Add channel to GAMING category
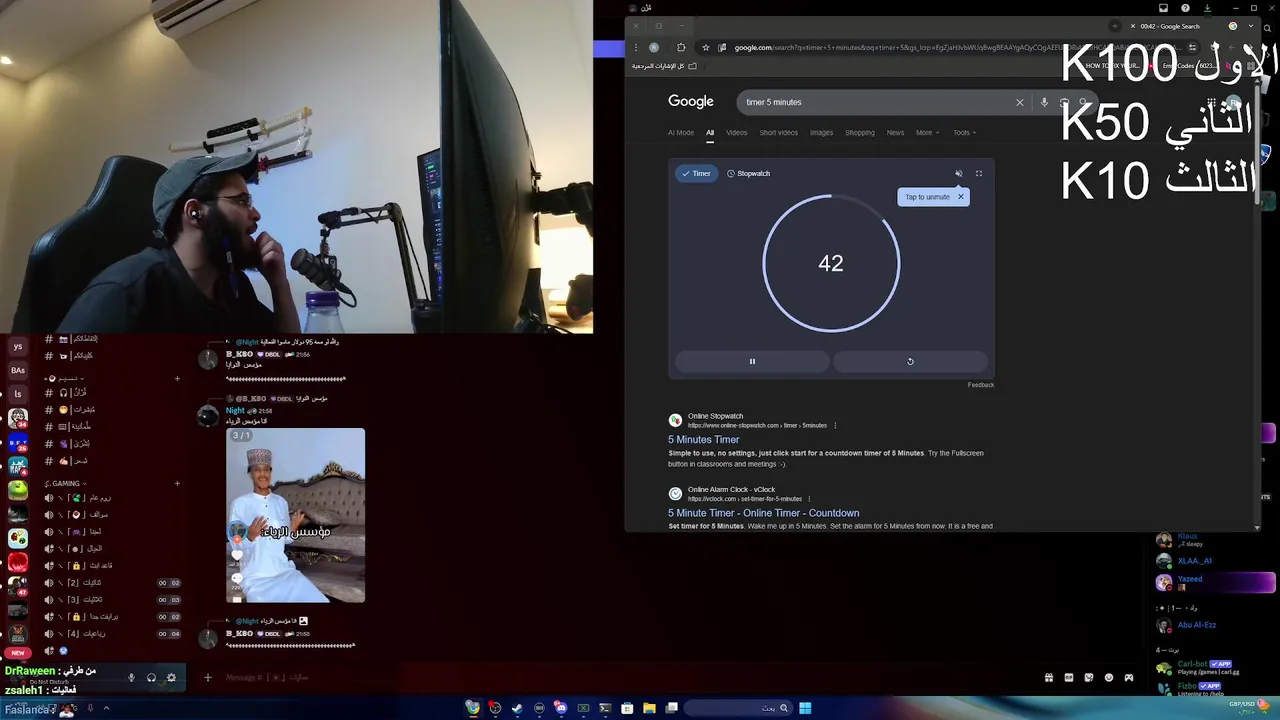The height and width of the screenshot is (720, 1280). pos(177,483)
